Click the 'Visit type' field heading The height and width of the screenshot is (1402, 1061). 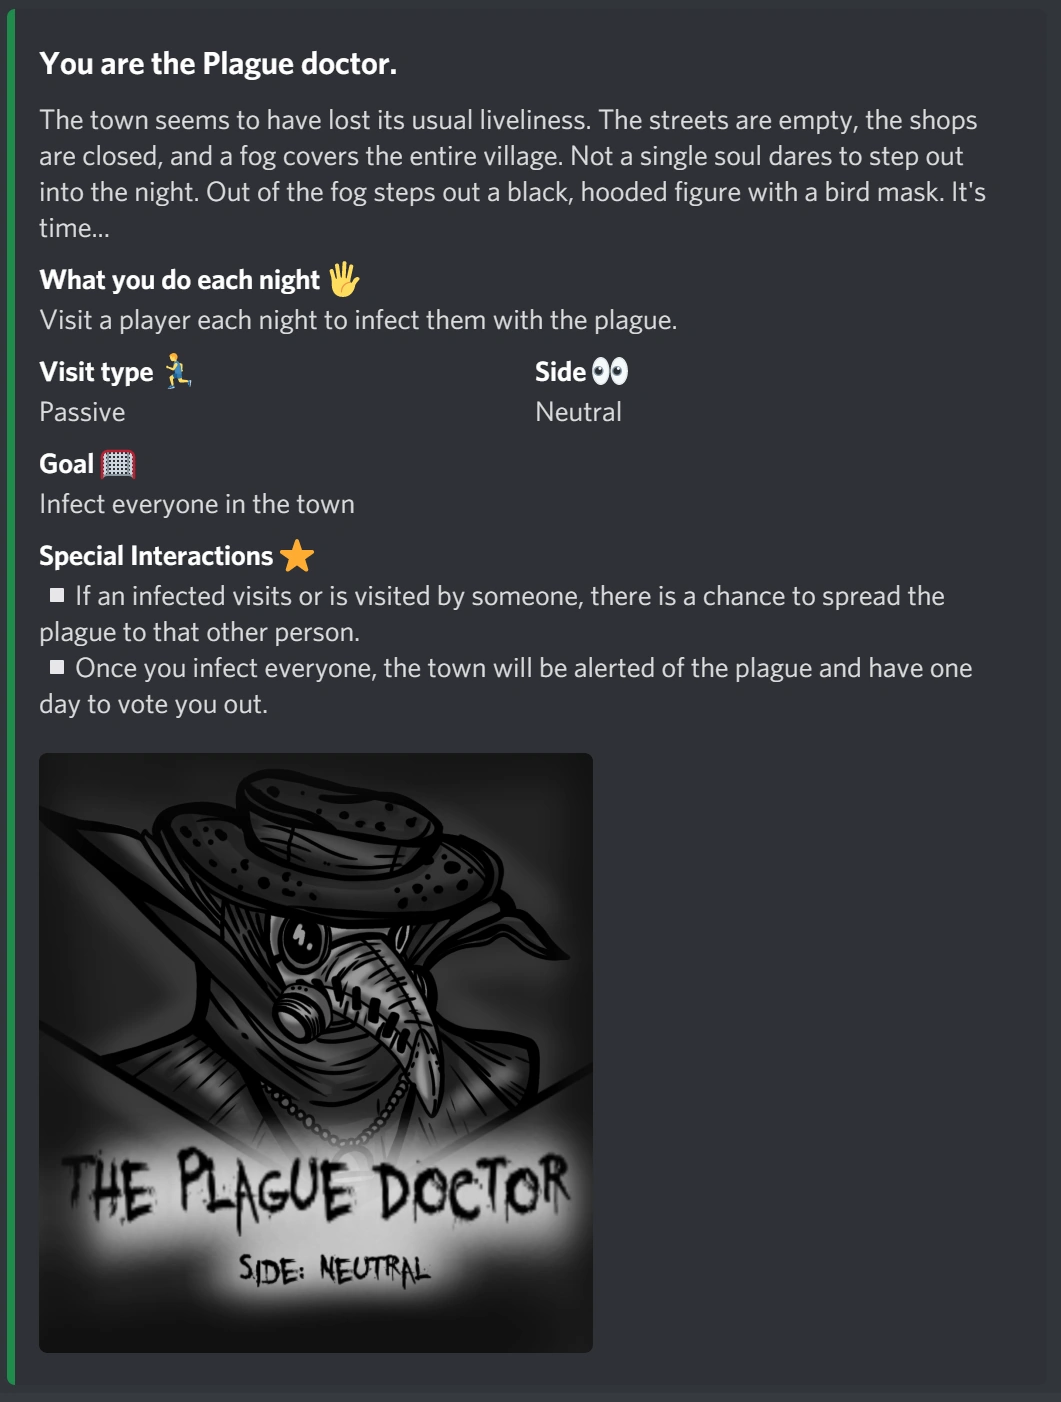click(x=96, y=372)
